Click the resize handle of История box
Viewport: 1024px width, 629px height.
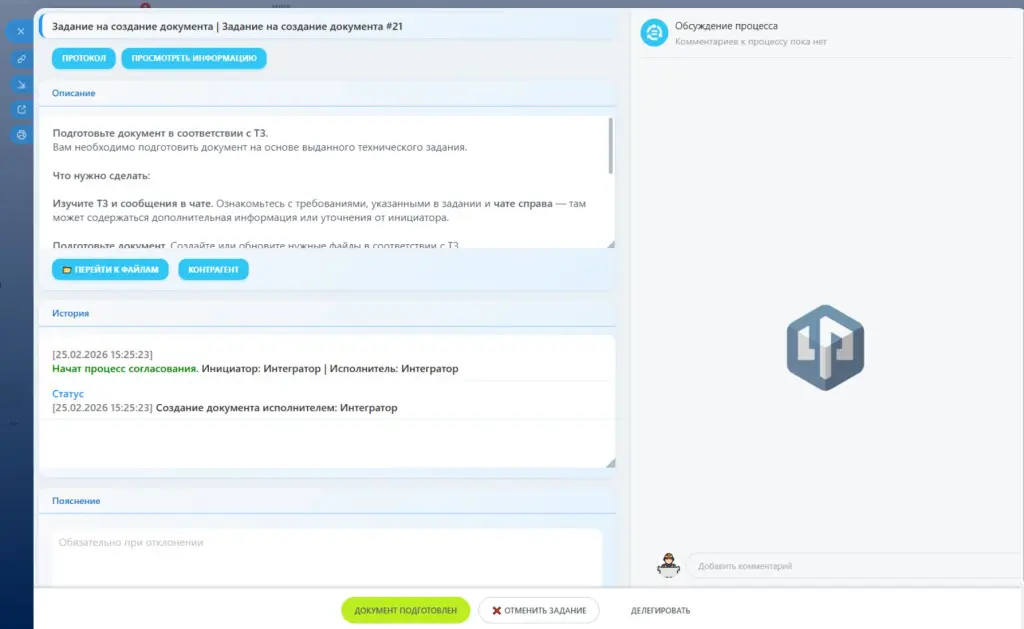point(610,462)
